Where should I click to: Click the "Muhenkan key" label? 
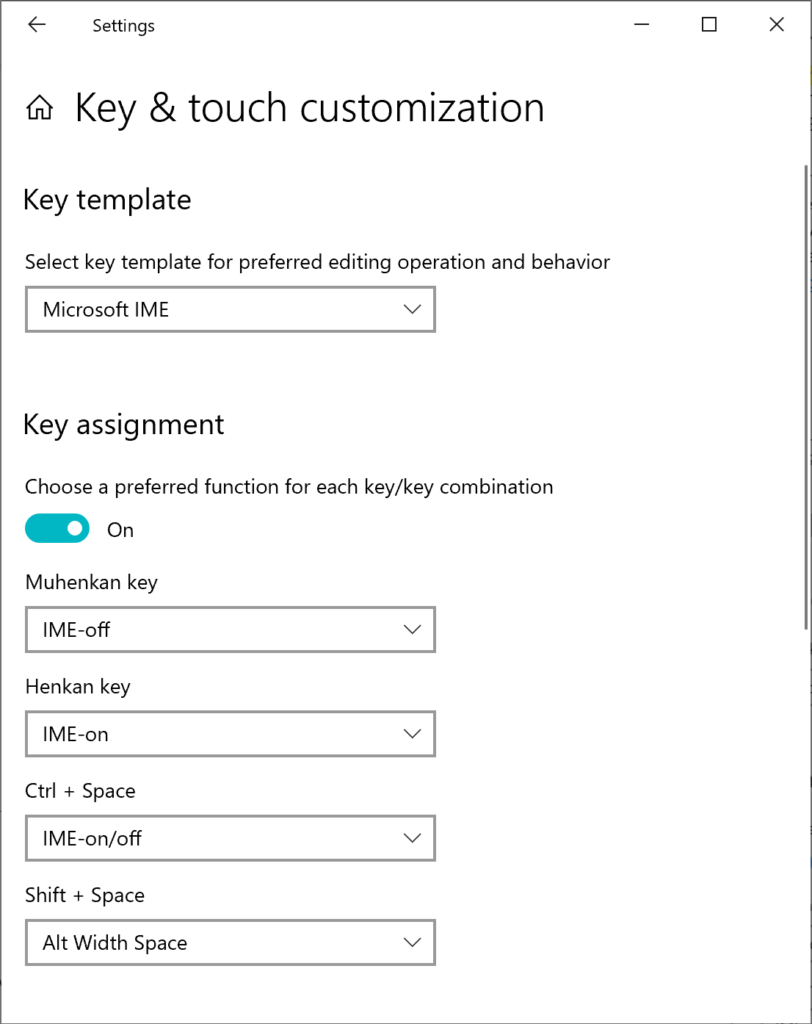pos(91,582)
